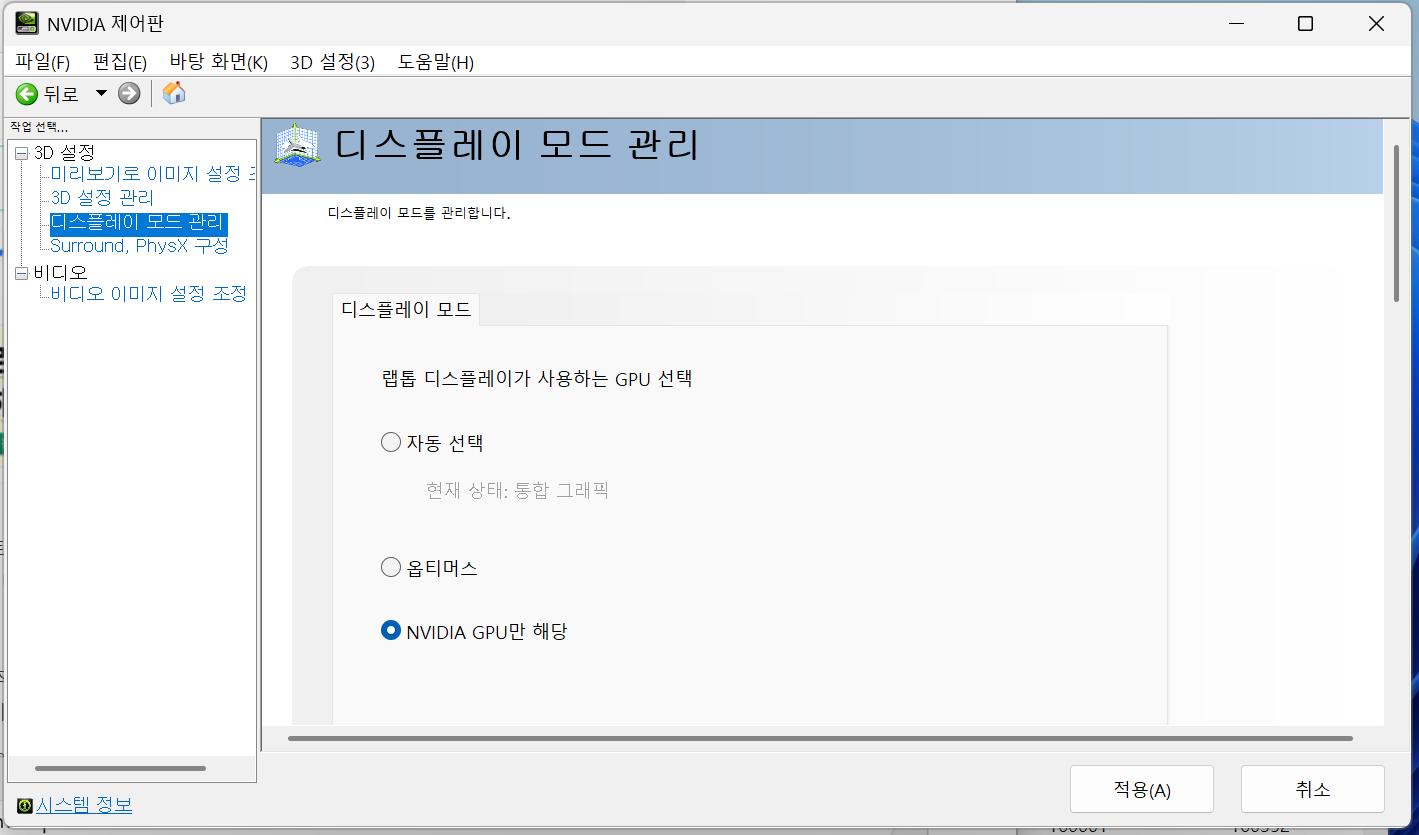The image size is (1419, 835).
Task: Click the NVIDIA logo in the title bar
Action: [x=25, y=22]
